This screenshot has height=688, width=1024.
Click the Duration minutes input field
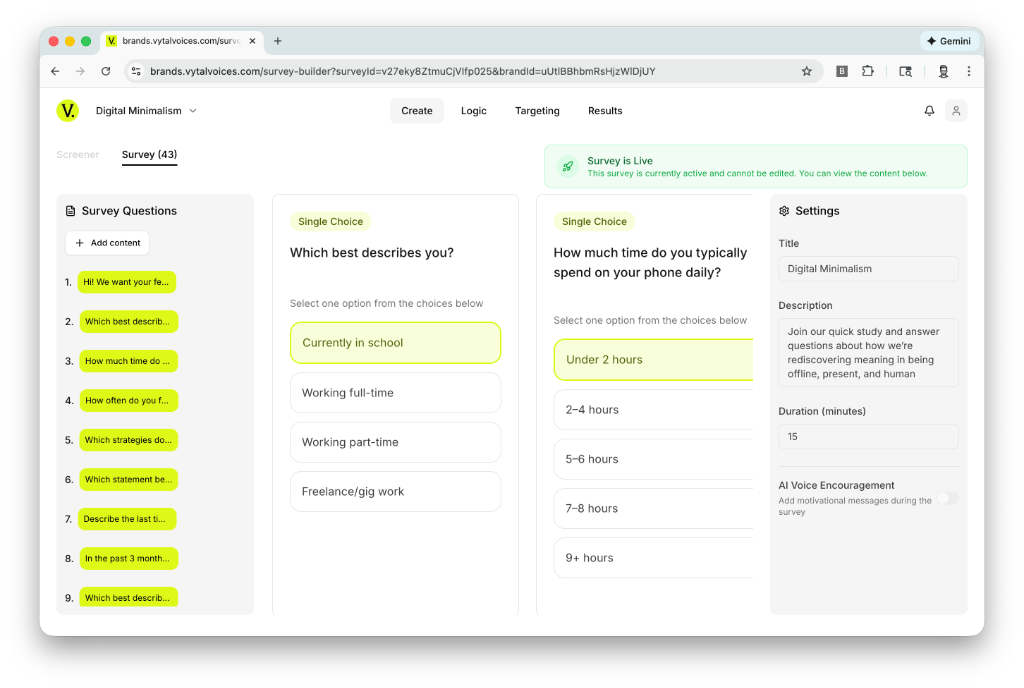[868, 436]
